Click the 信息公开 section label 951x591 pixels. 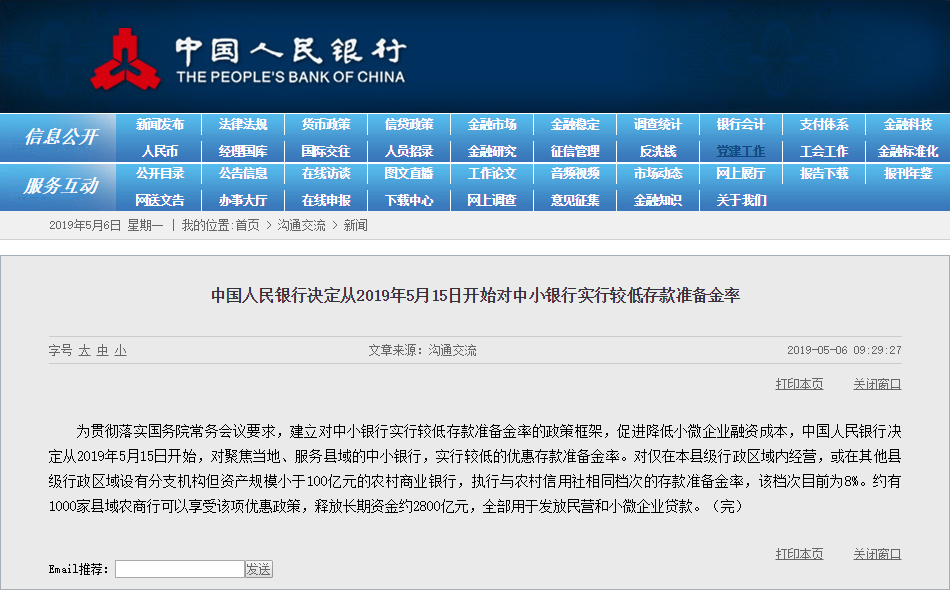pos(61,137)
